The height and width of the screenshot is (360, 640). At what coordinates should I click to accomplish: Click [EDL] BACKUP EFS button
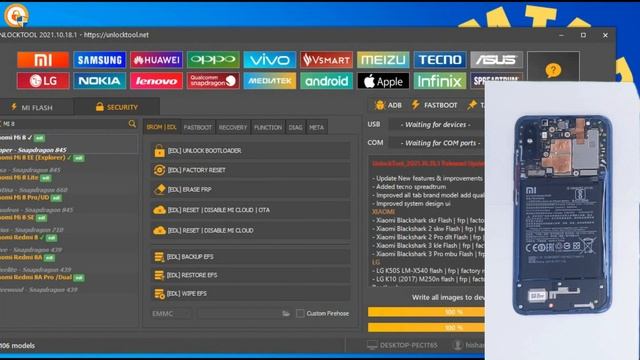pos(251,257)
